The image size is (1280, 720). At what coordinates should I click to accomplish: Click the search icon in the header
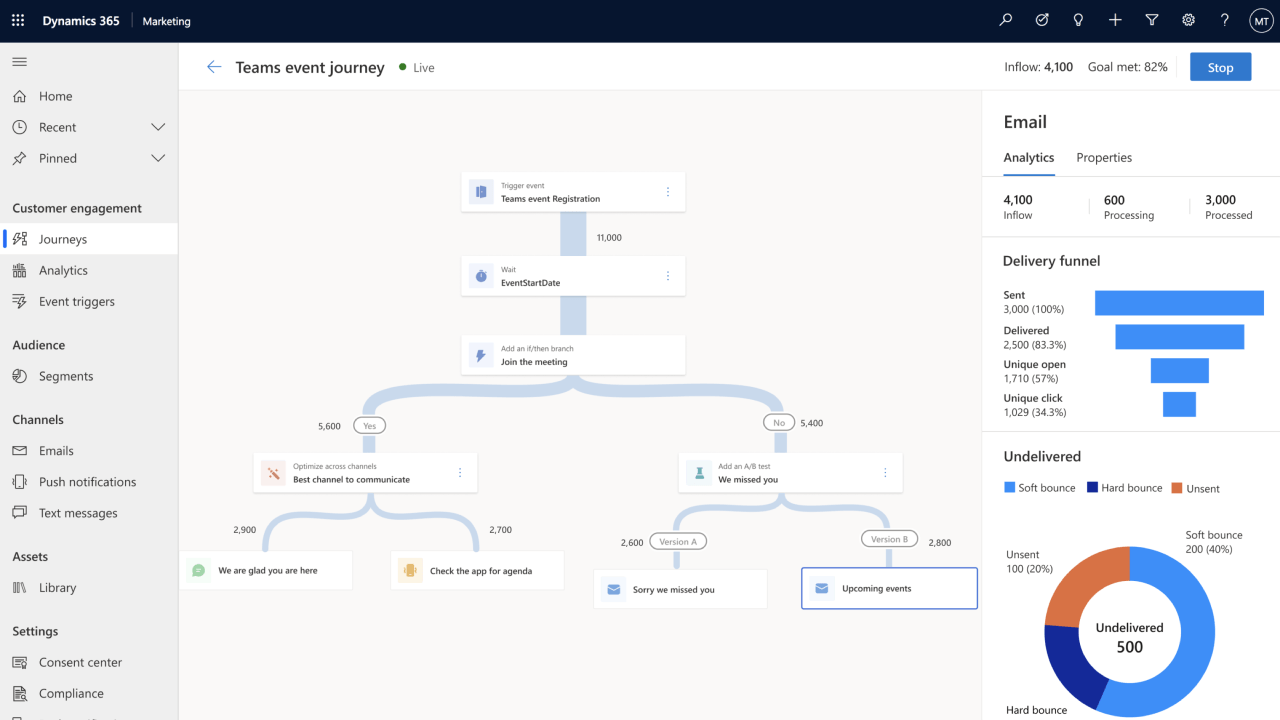(1005, 19)
